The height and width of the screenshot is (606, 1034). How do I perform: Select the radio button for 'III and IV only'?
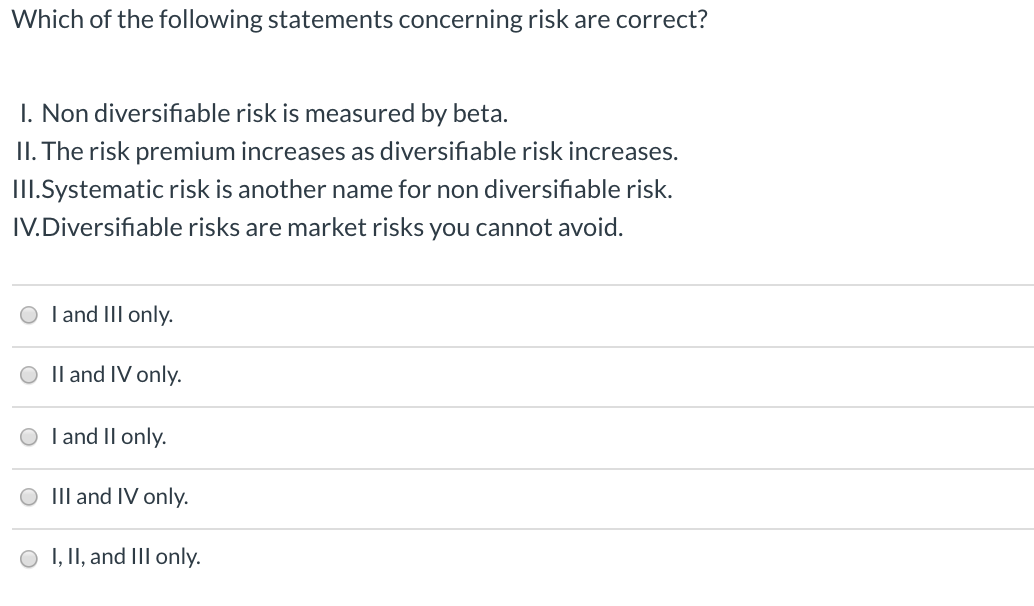tap(28, 496)
